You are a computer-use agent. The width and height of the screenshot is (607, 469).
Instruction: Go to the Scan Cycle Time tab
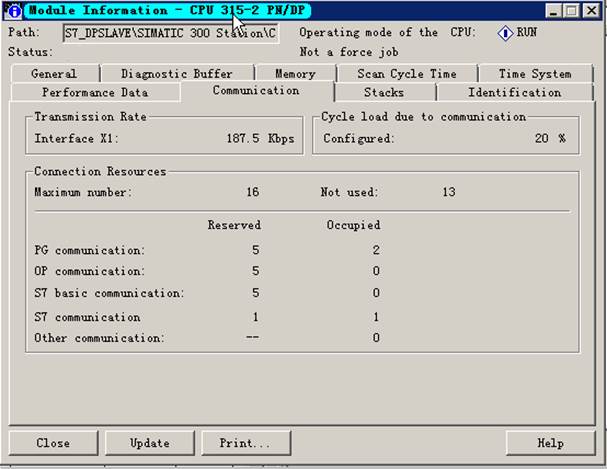click(407, 74)
